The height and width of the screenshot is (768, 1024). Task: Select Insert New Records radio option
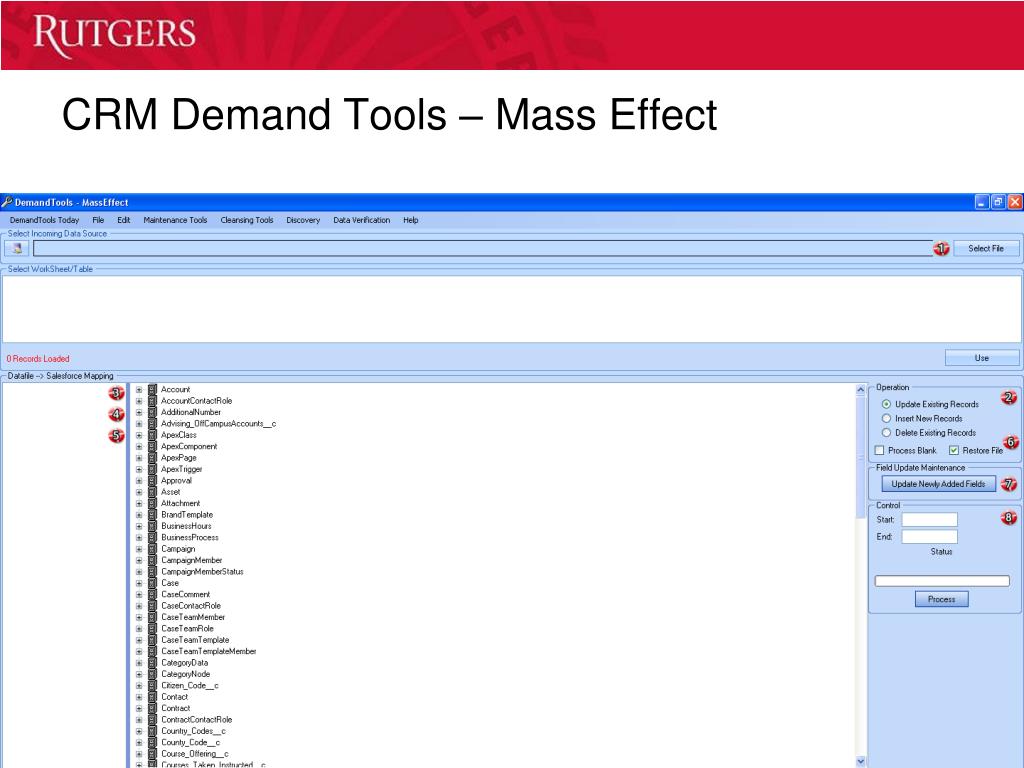886,419
